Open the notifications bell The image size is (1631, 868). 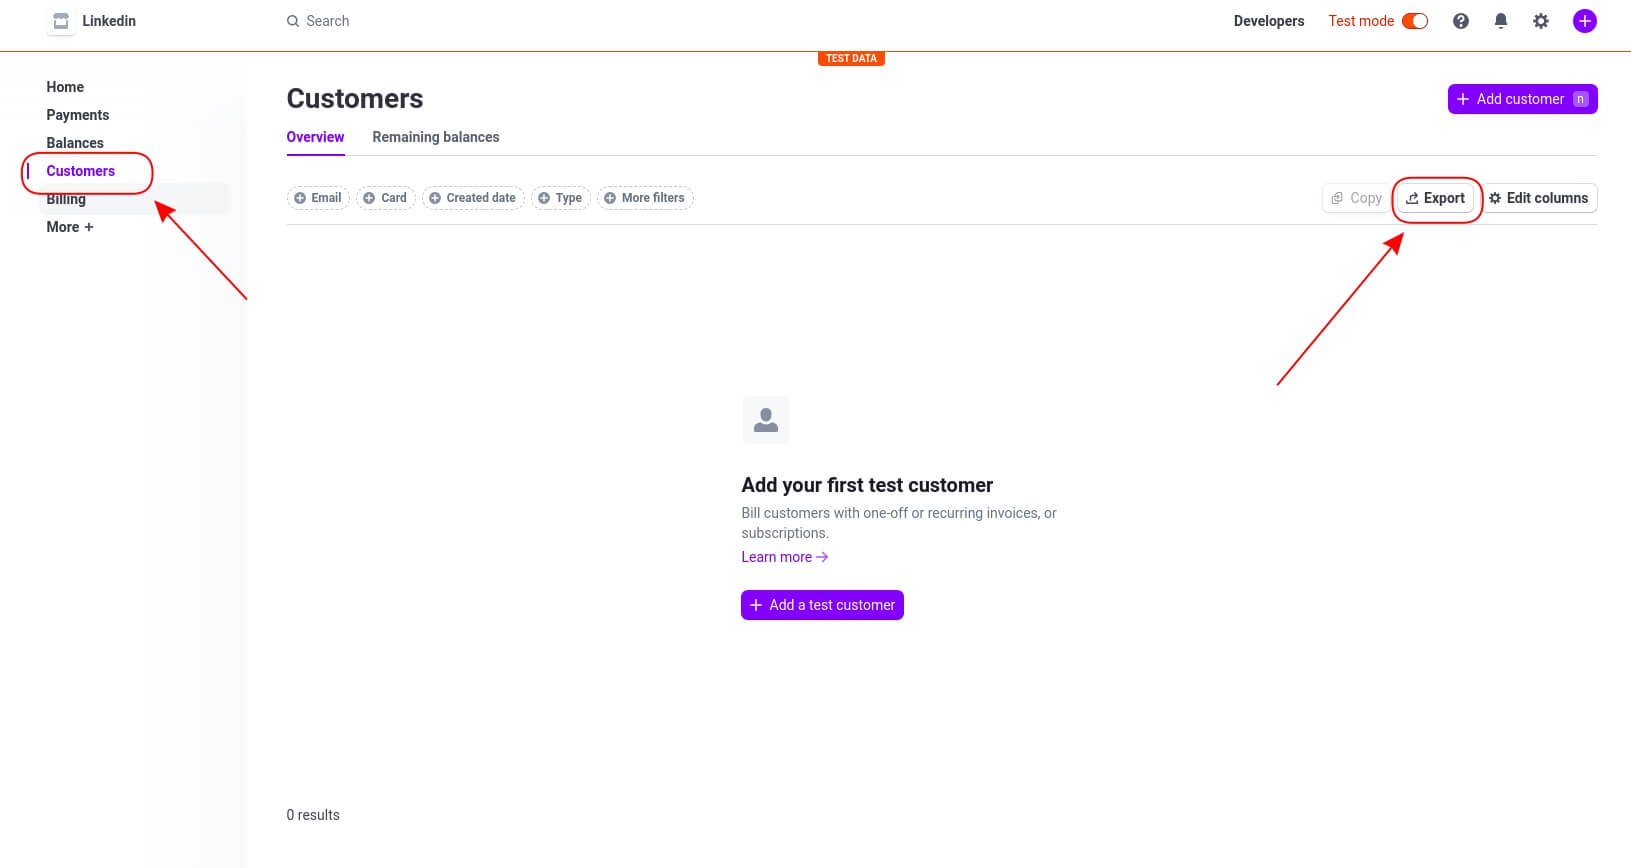(x=1501, y=21)
